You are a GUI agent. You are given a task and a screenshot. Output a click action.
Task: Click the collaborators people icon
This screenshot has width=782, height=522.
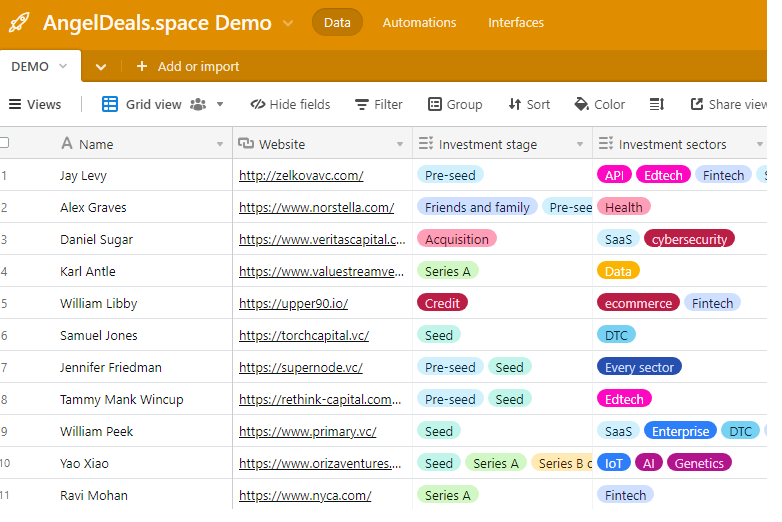point(198,104)
